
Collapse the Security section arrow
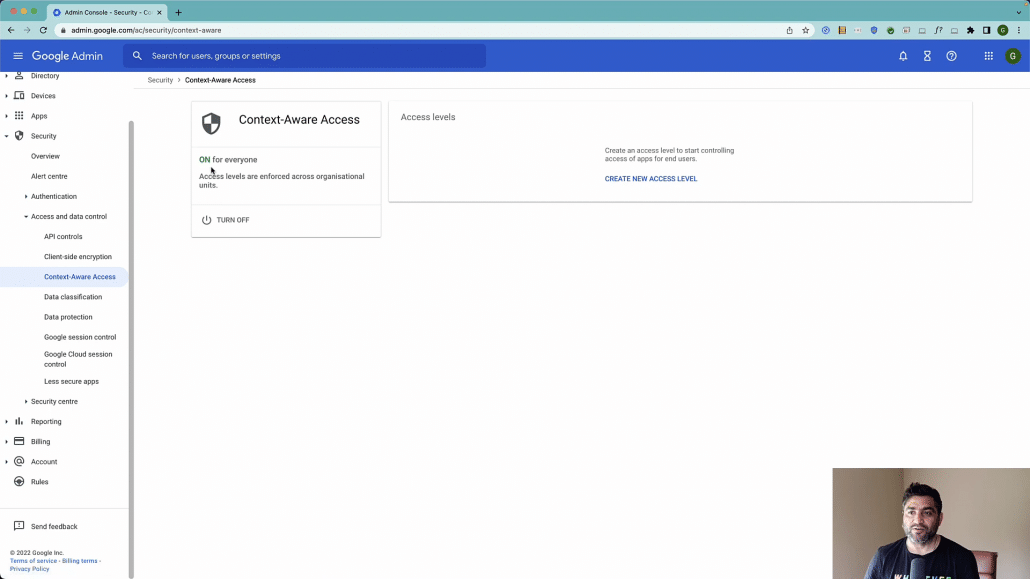tap(7, 136)
